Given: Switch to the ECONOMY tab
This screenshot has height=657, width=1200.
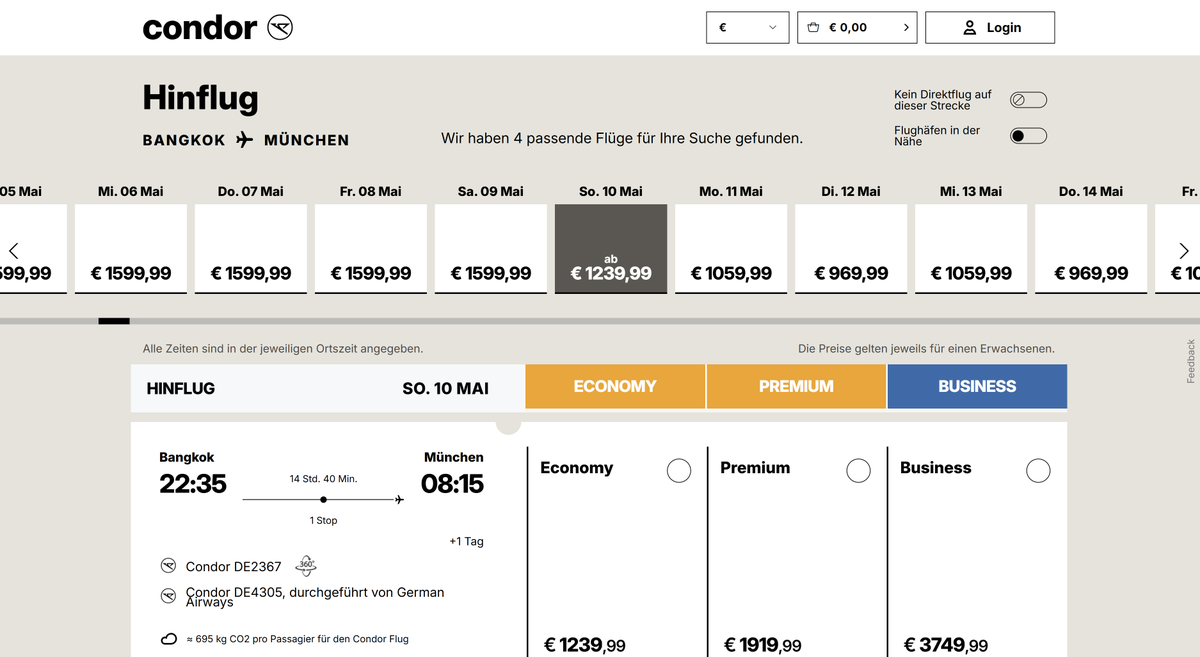Looking at the screenshot, I should pos(615,386).
